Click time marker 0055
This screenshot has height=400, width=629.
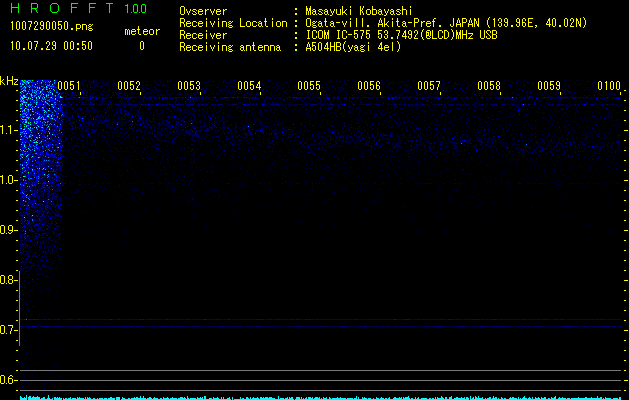pyautogui.click(x=309, y=86)
